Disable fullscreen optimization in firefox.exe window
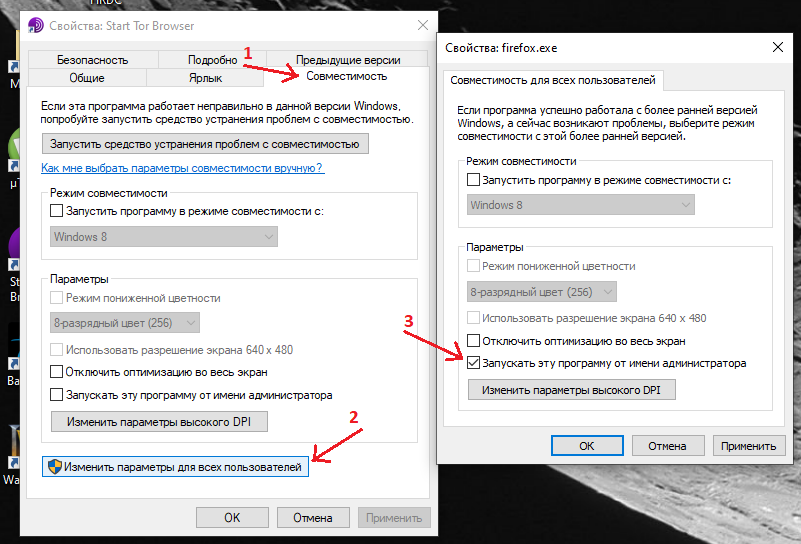This screenshot has height=544, width=801. (x=474, y=340)
